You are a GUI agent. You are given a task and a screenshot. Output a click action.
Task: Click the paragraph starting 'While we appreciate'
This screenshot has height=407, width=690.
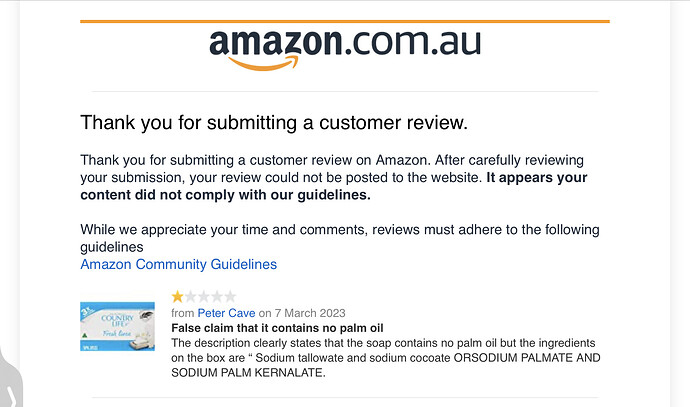[x=340, y=238]
